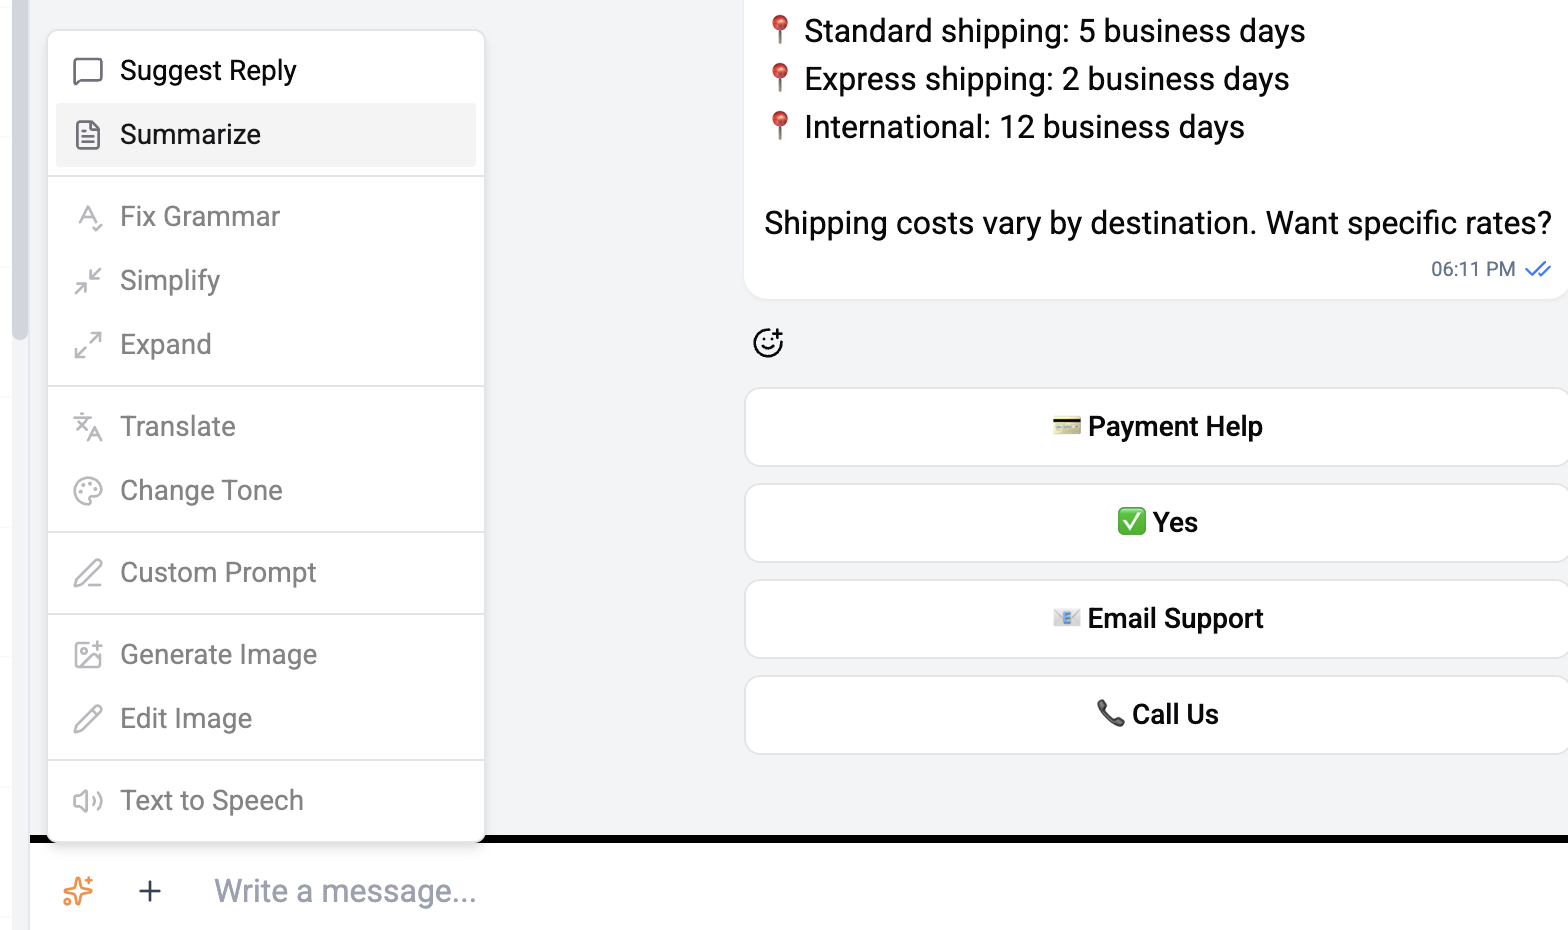The image size is (1568, 930).
Task: Click the Write a message field
Action: click(x=345, y=891)
